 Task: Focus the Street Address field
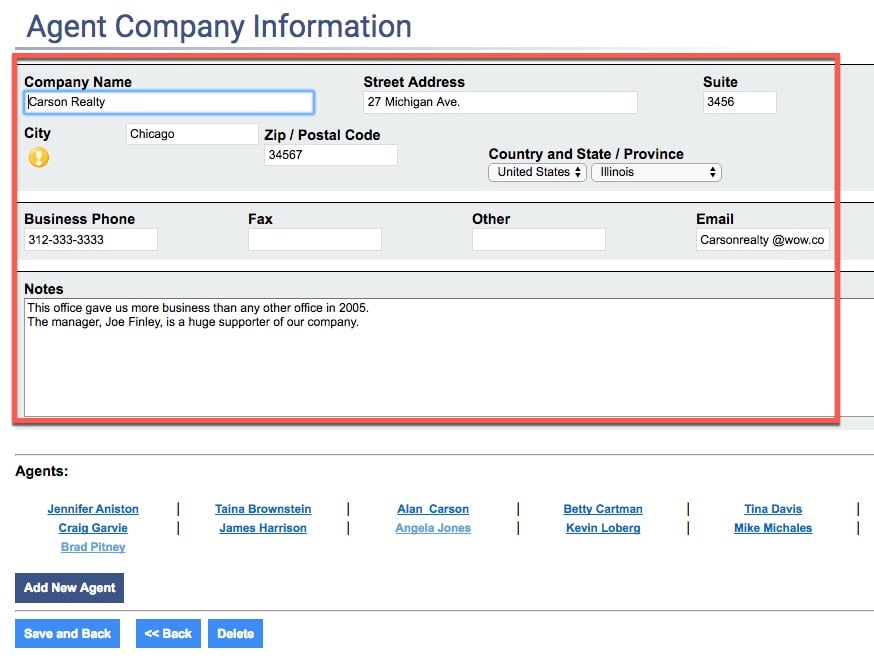(499, 102)
